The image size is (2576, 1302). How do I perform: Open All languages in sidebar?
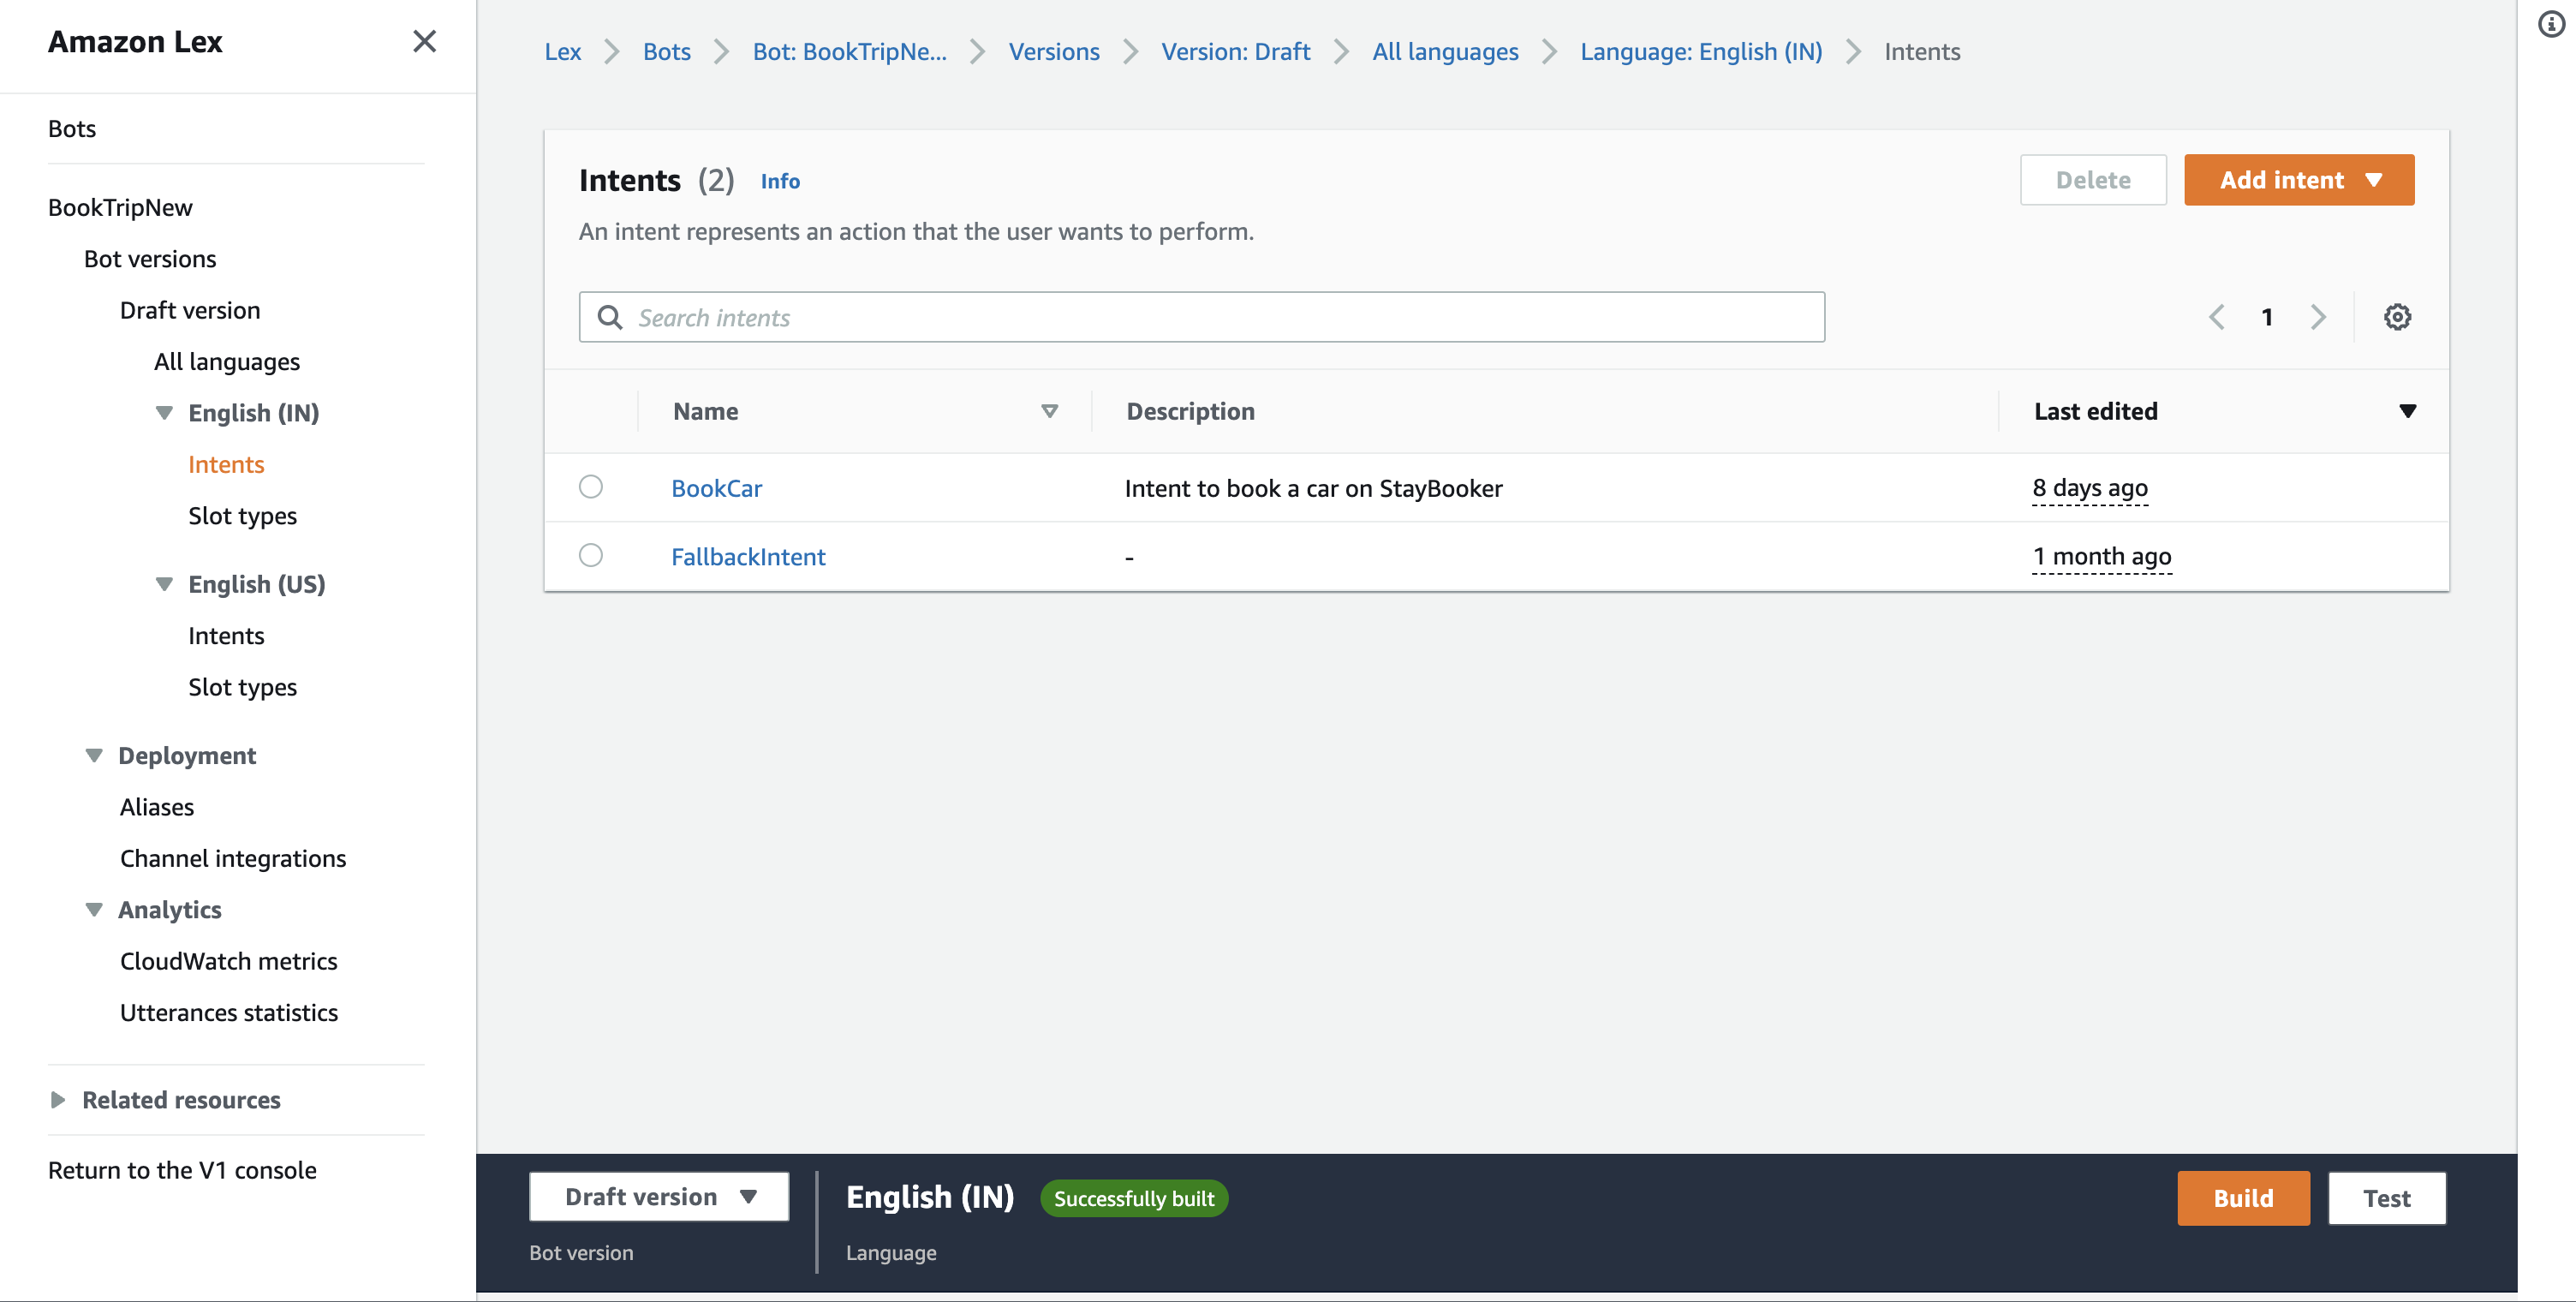coord(227,361)
